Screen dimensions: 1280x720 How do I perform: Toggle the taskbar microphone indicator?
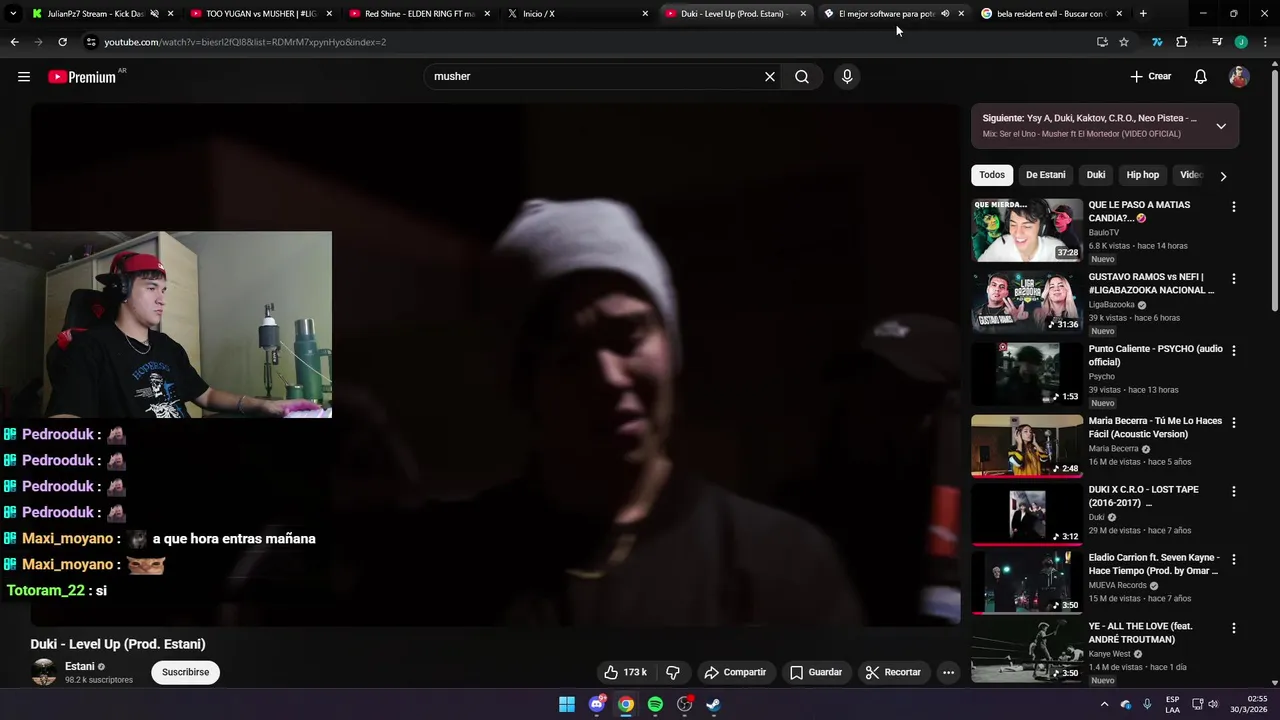click(x=1147, y=704)
